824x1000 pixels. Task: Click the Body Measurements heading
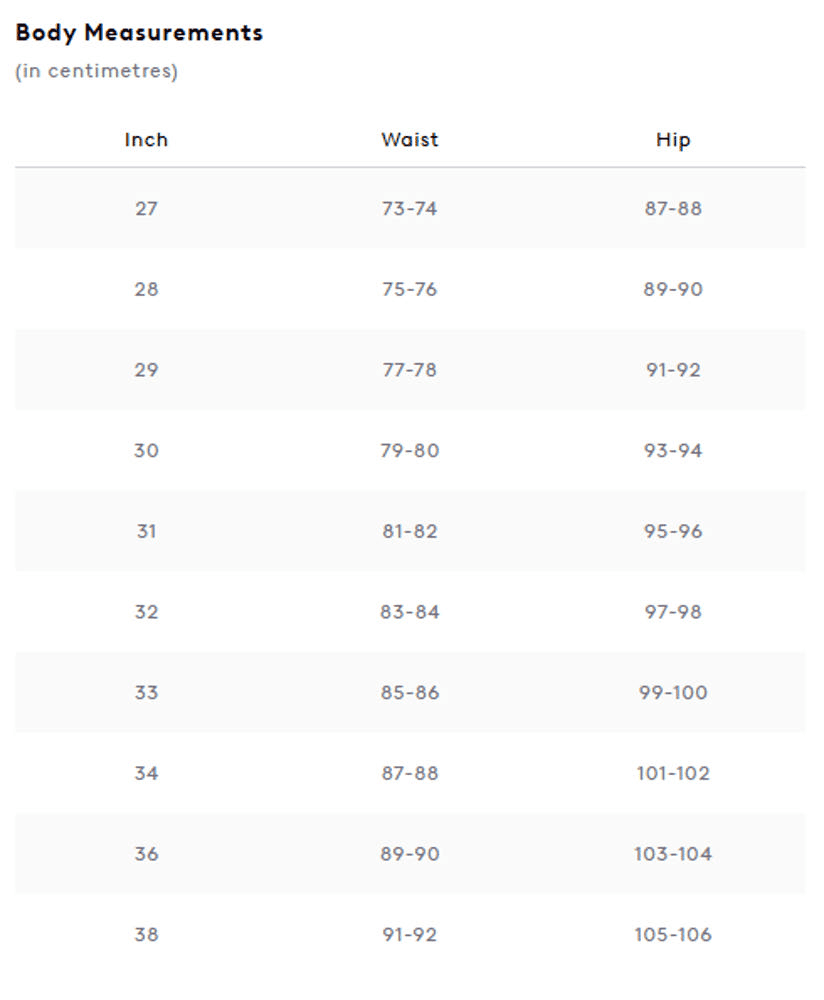(139, 33)
